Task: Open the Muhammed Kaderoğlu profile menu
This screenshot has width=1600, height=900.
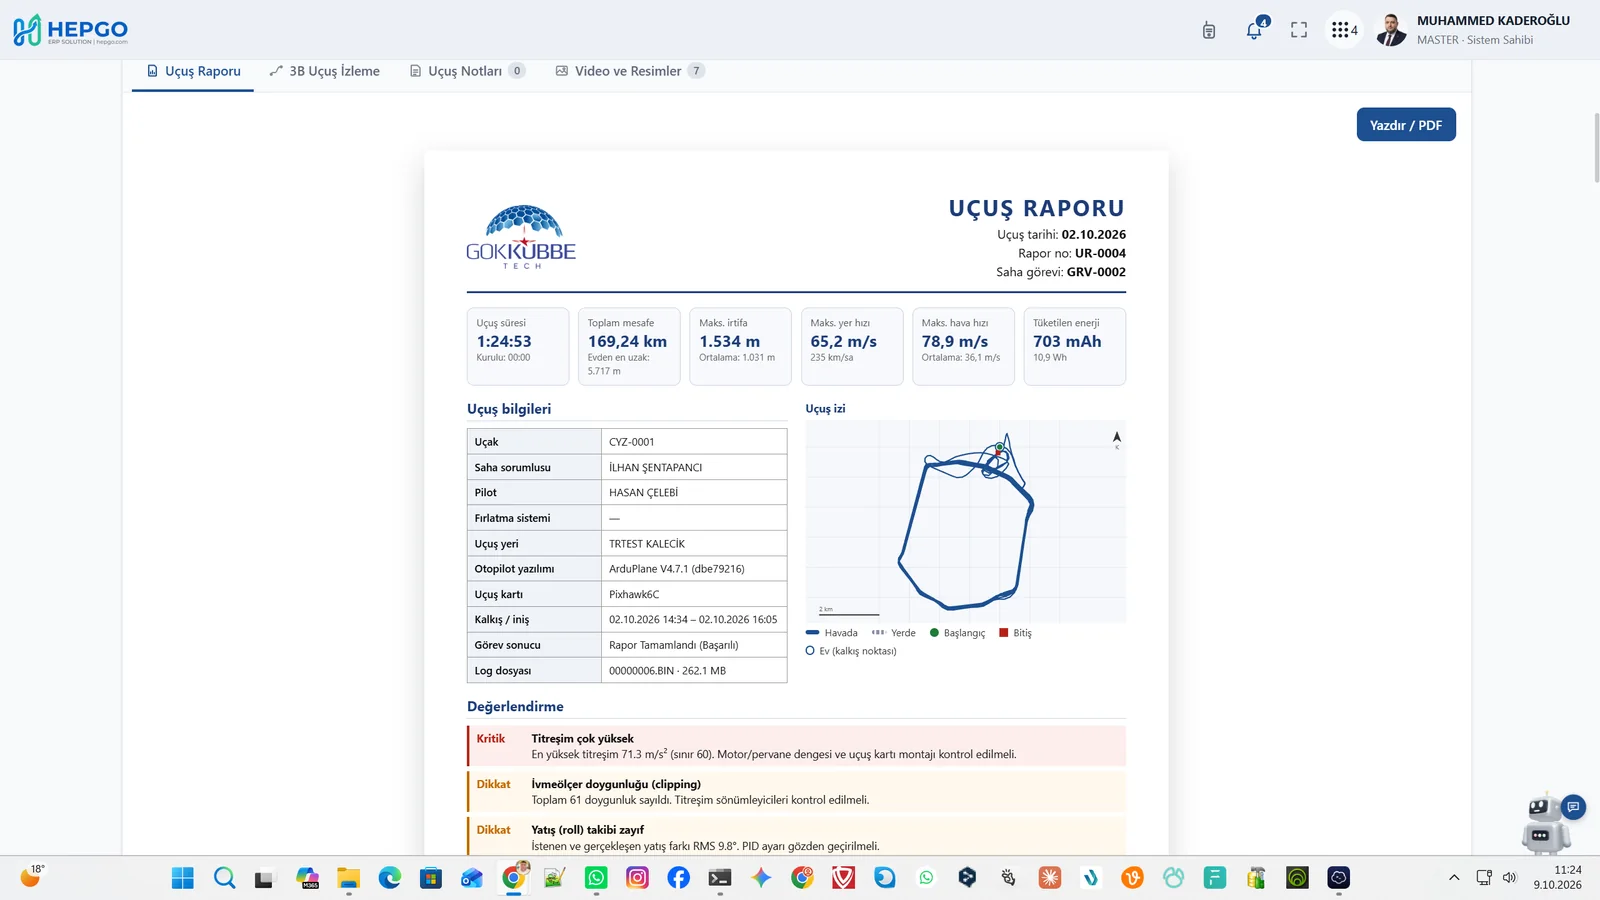Action: 1474,30
